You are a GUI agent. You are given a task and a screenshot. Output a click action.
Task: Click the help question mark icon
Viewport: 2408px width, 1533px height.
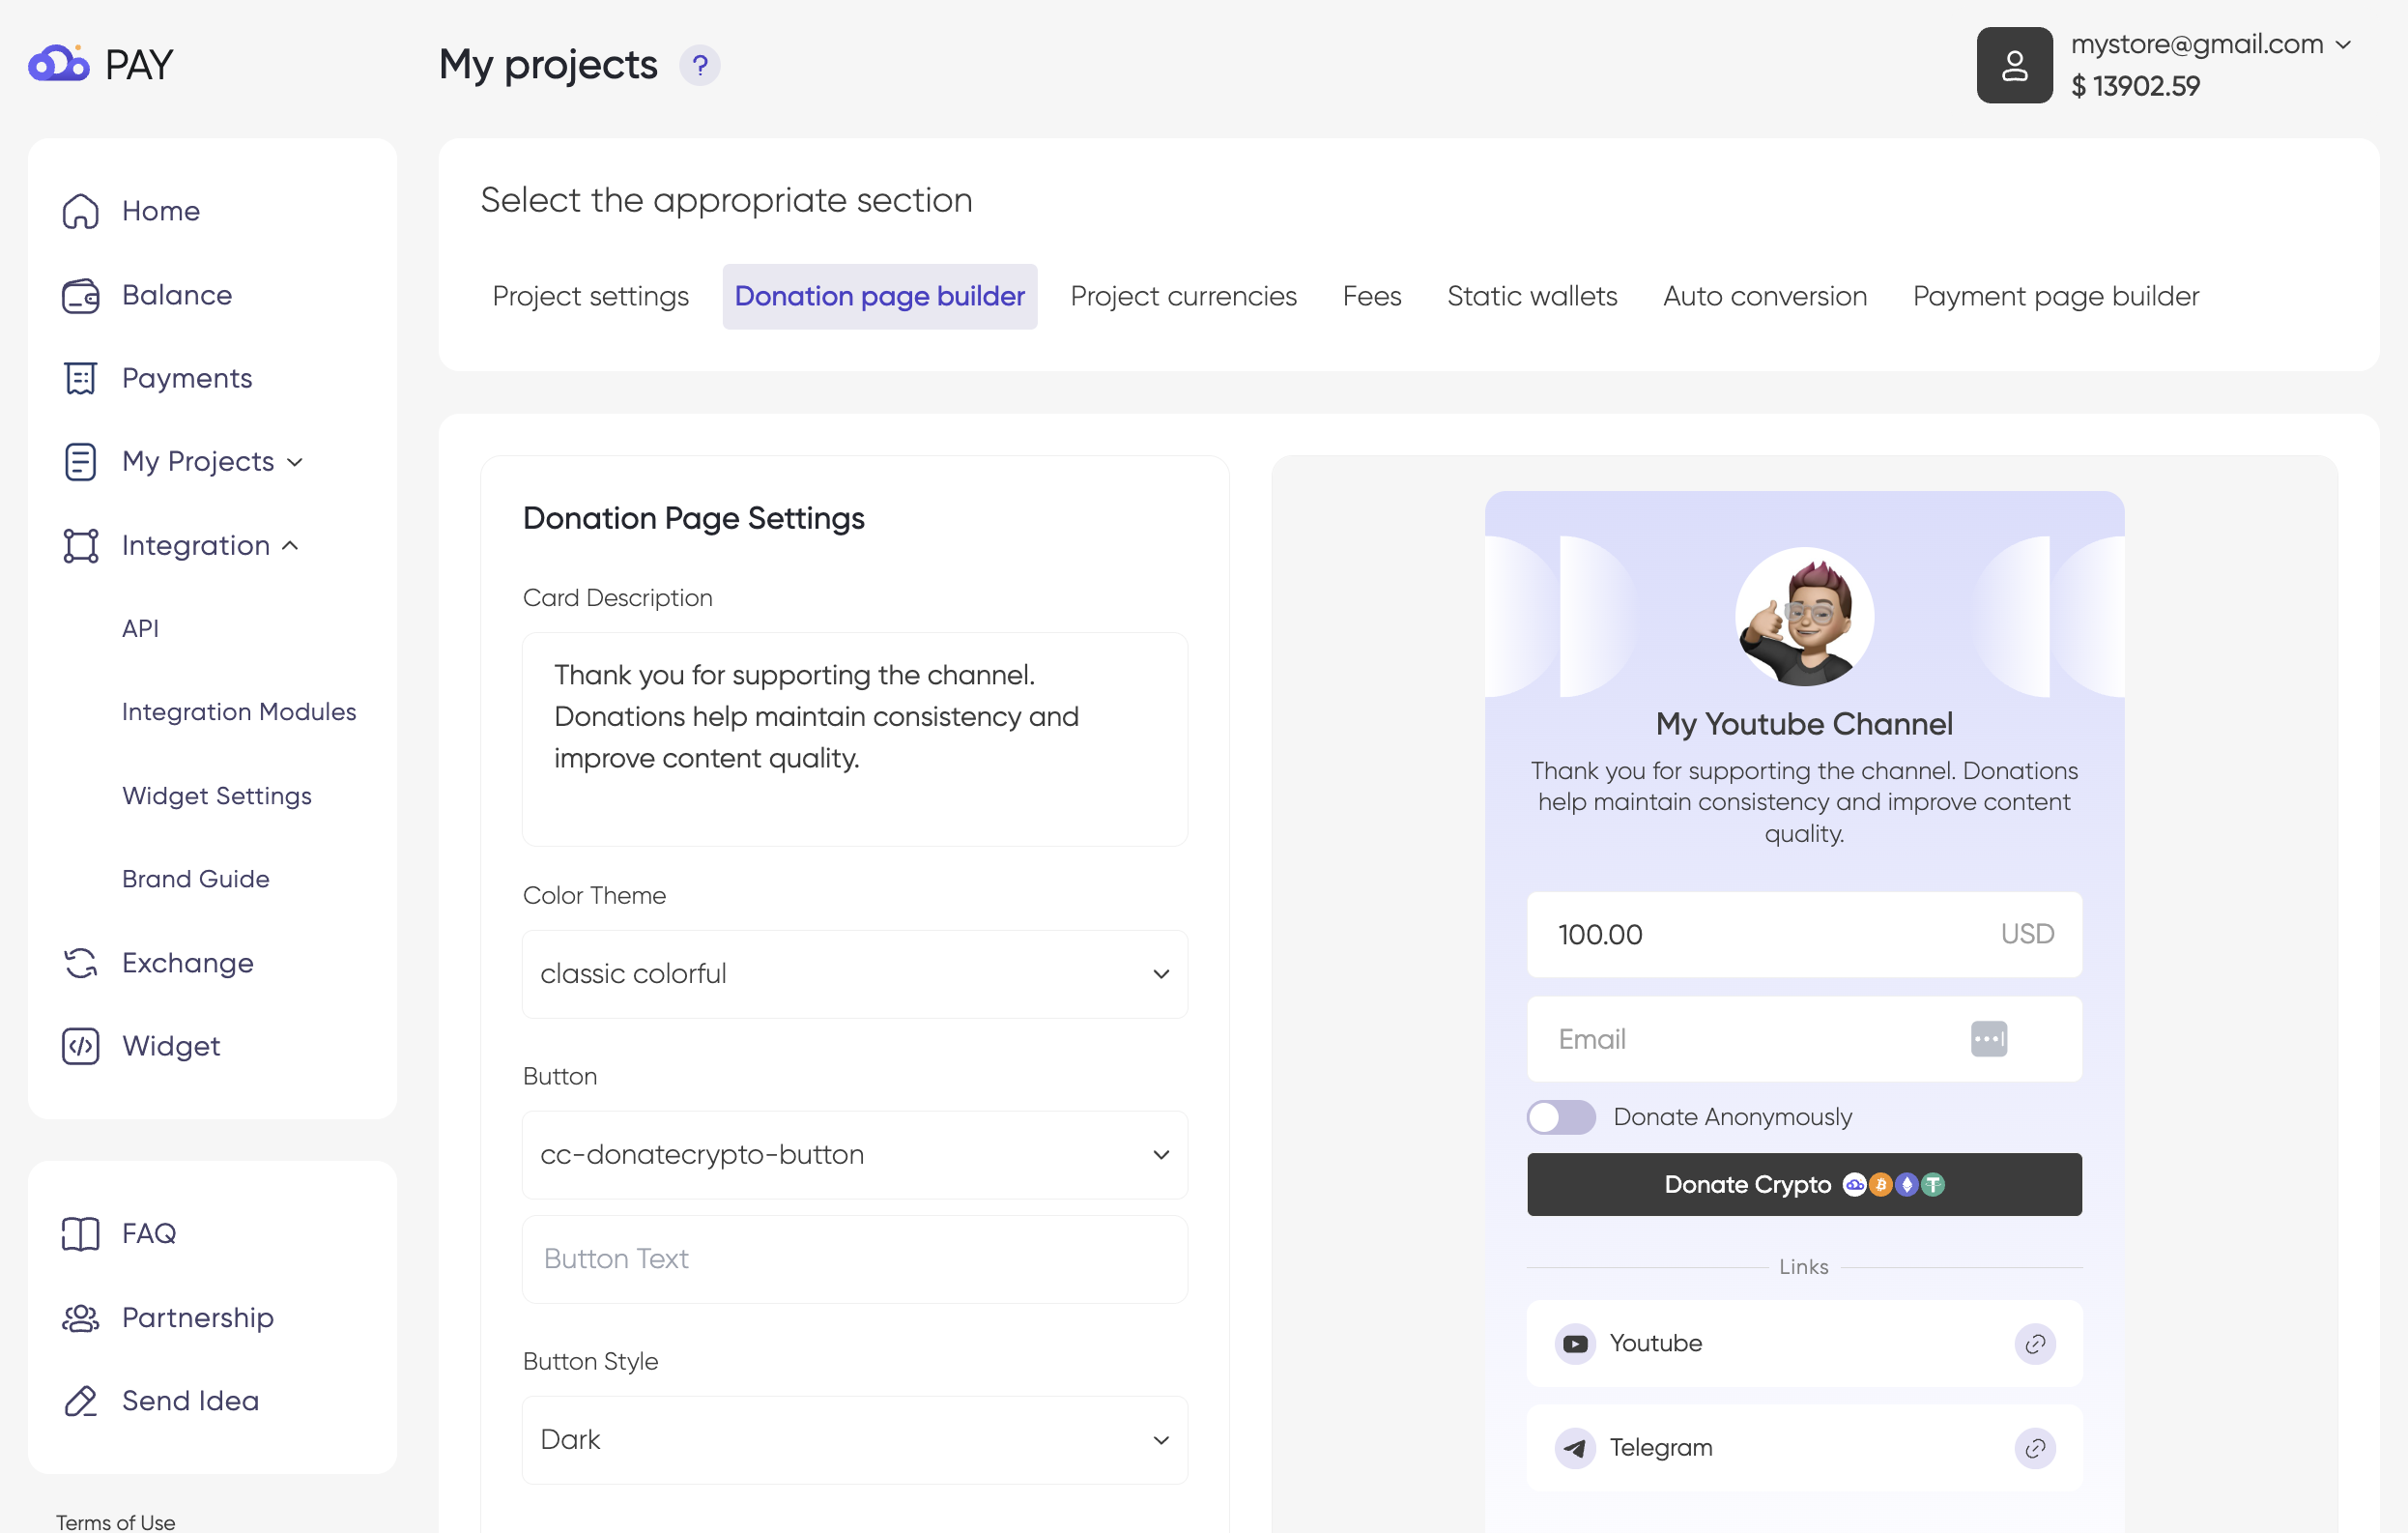[699, 66]
